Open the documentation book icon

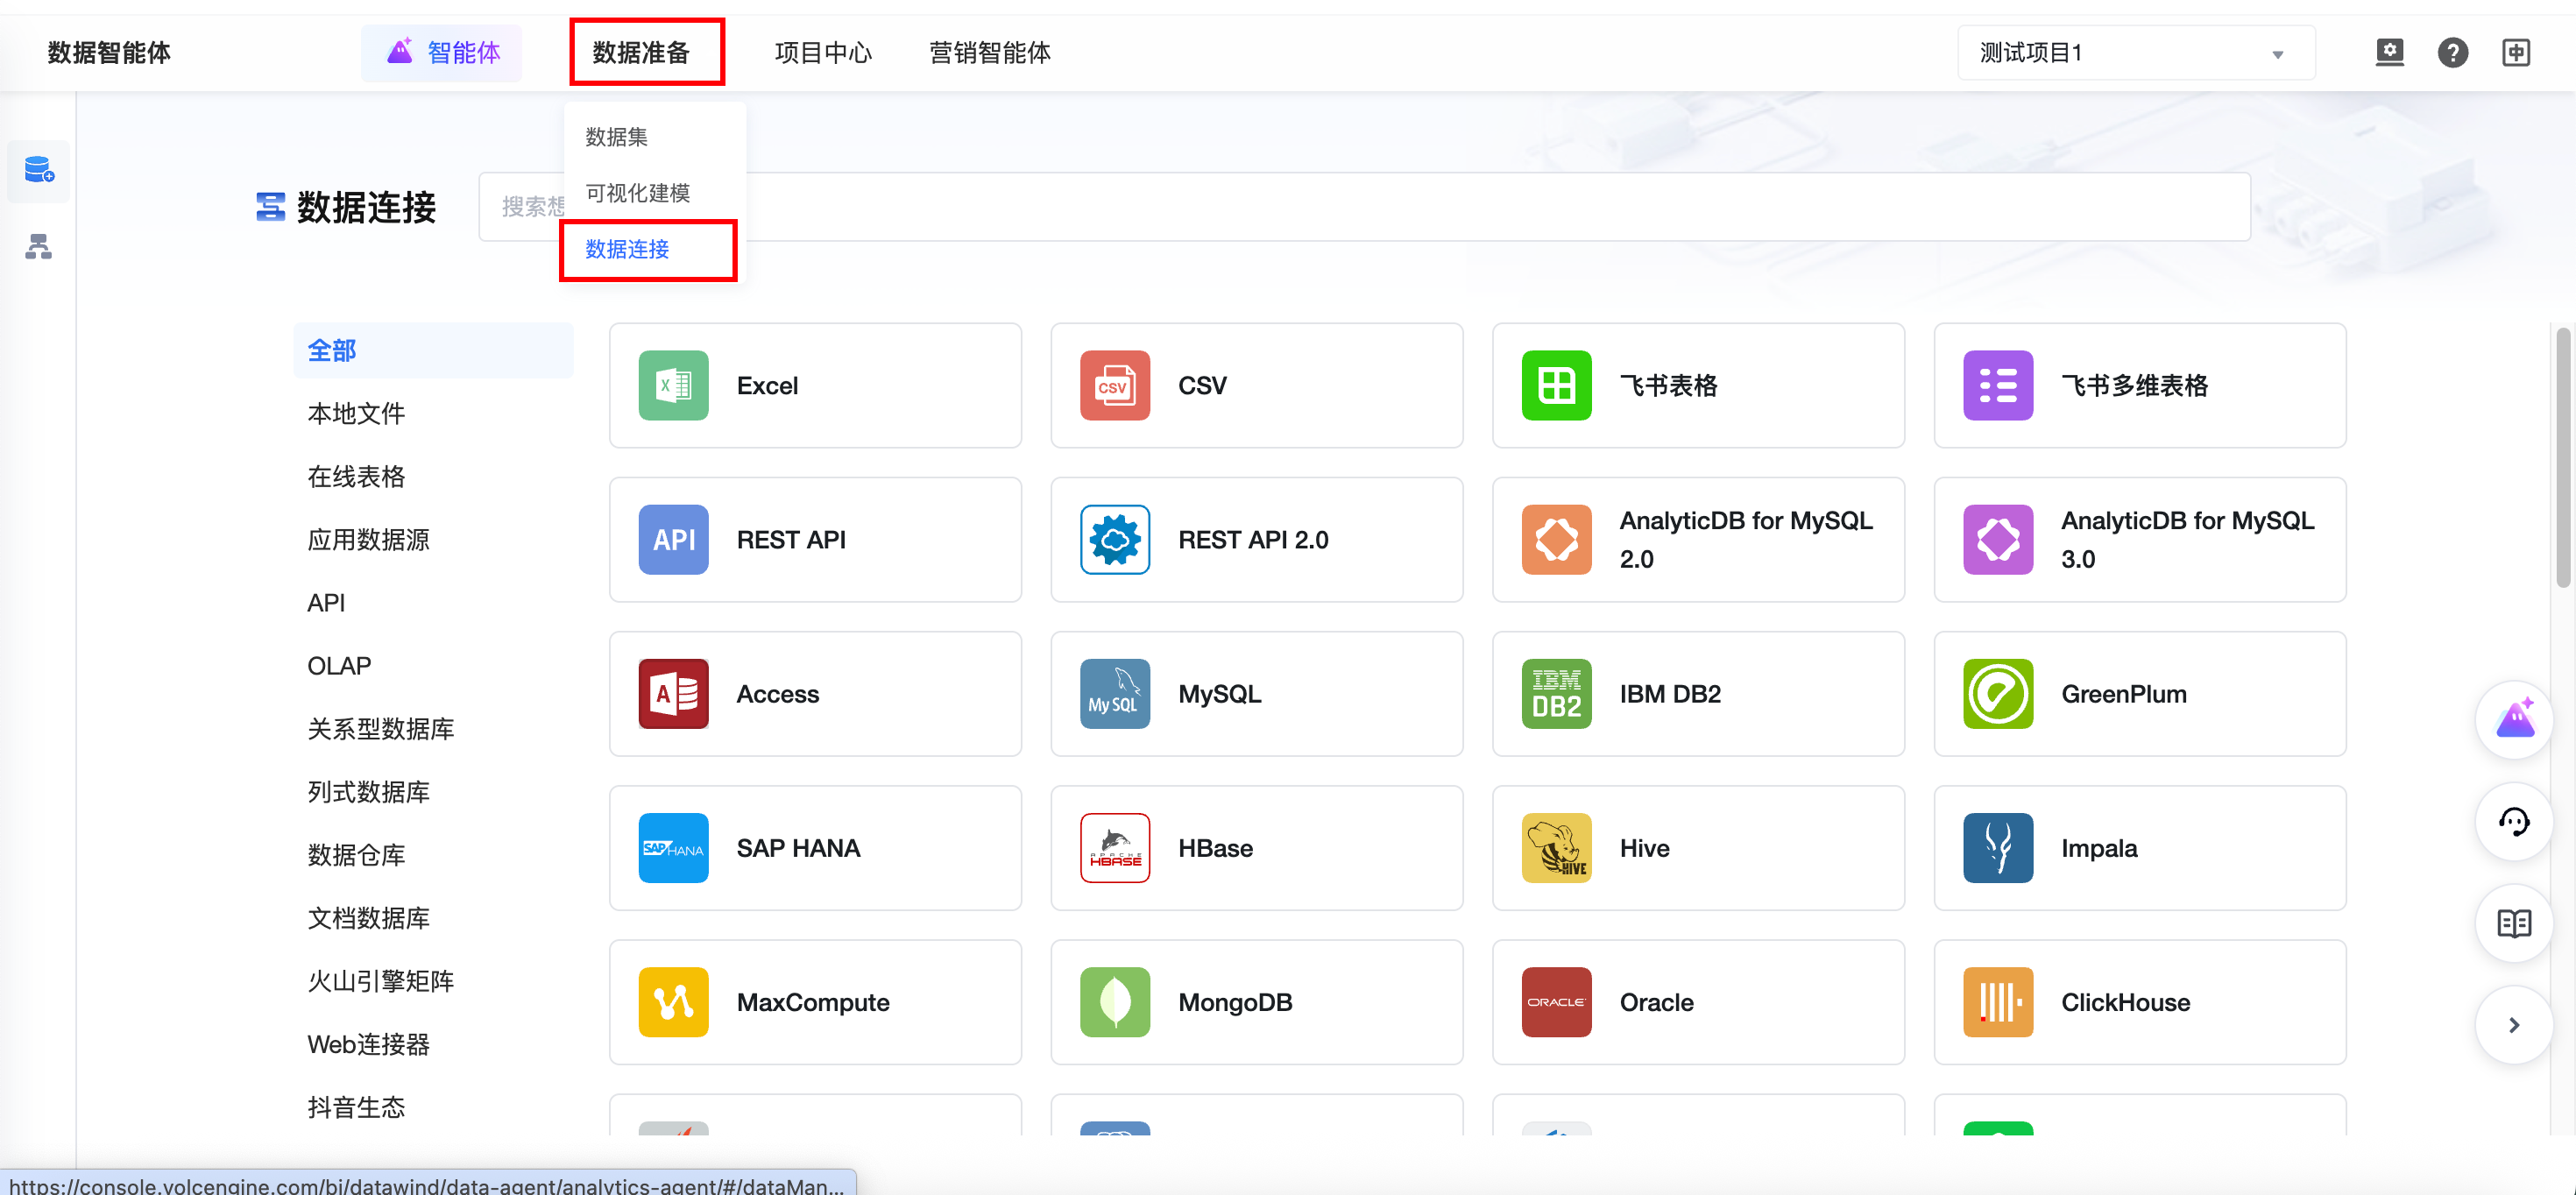(x=2513, y=923)
